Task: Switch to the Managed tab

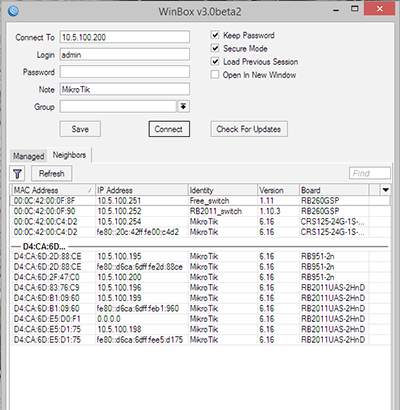Action: coord(29,156)
